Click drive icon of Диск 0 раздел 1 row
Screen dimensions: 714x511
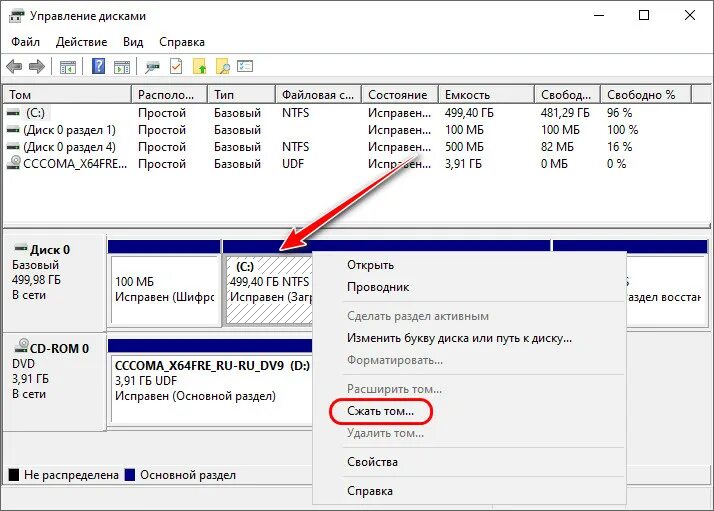point(14,130)
